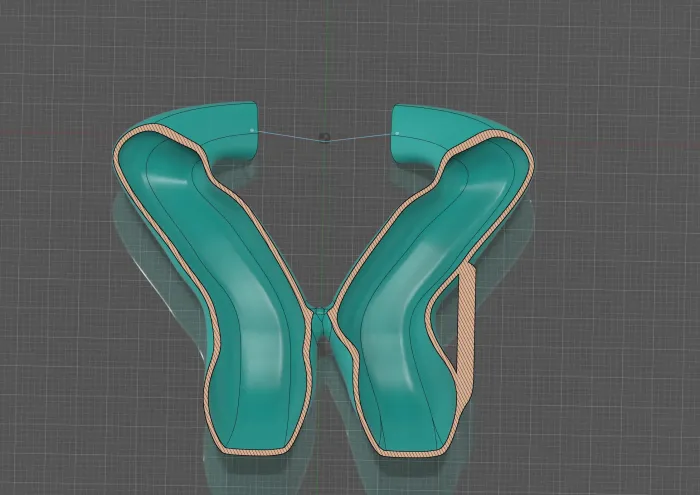700x495 pixels.
Task: Click the sketch line segment left of origin
Action: coord(288,134)
